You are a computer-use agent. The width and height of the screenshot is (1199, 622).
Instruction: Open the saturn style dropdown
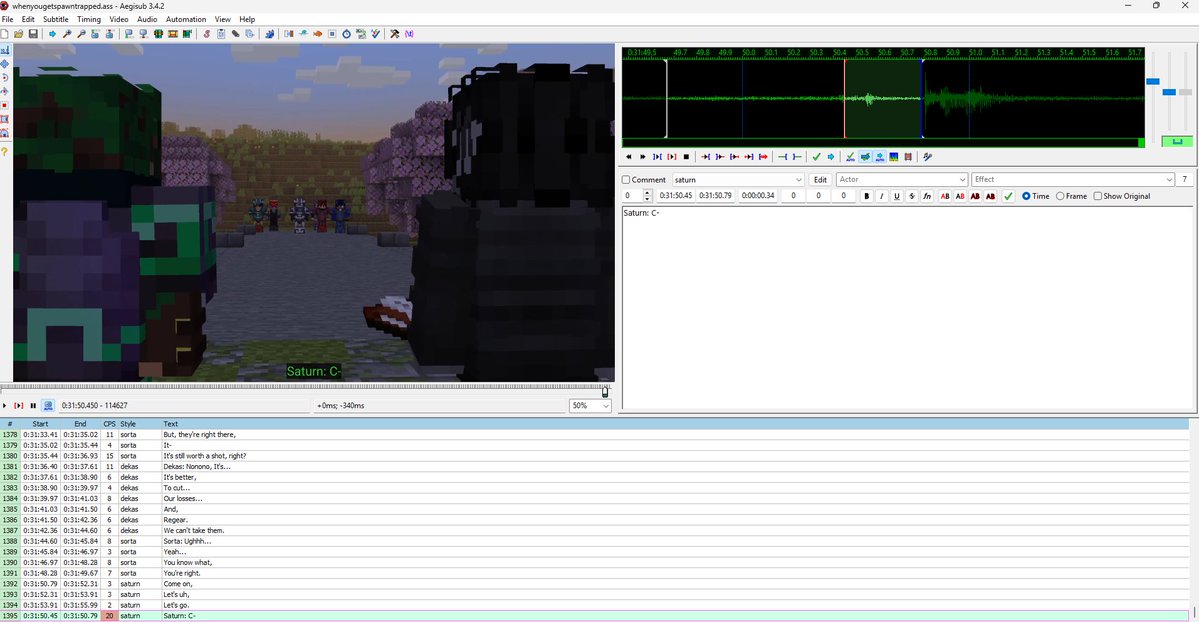click(x=738, y=180)
